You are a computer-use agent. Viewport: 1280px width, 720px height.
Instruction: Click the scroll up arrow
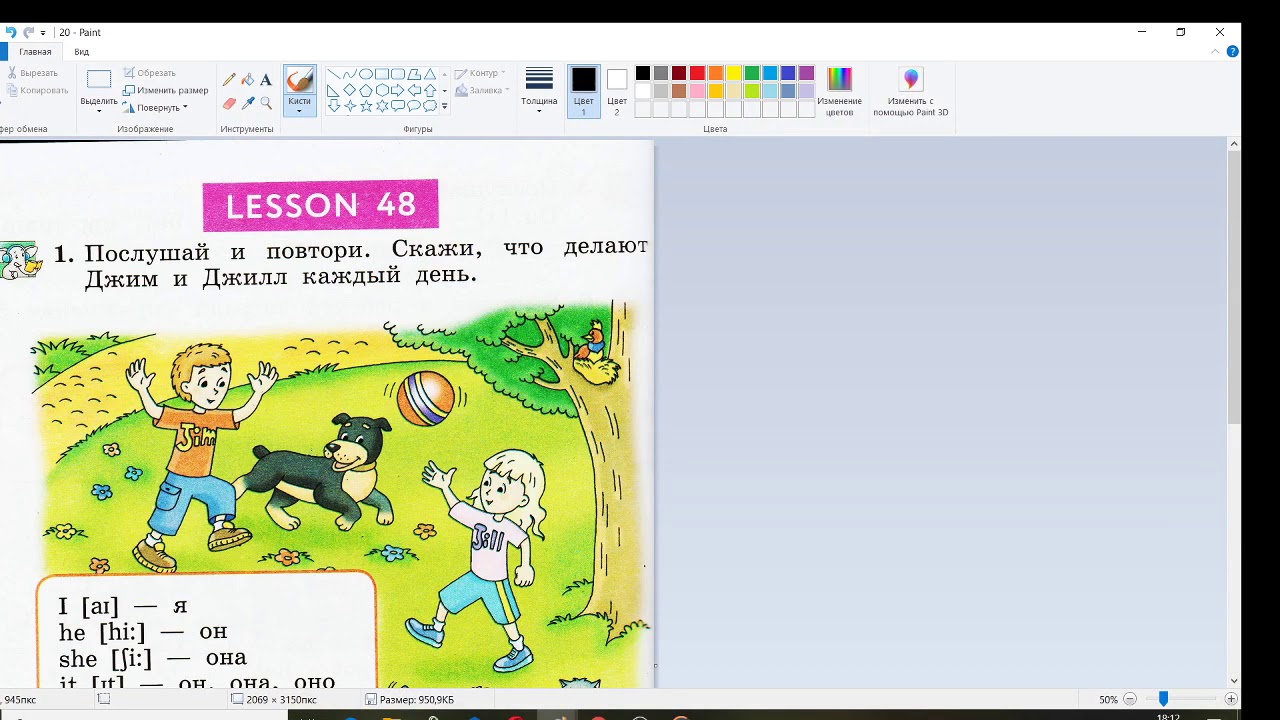pos(1234,144)
